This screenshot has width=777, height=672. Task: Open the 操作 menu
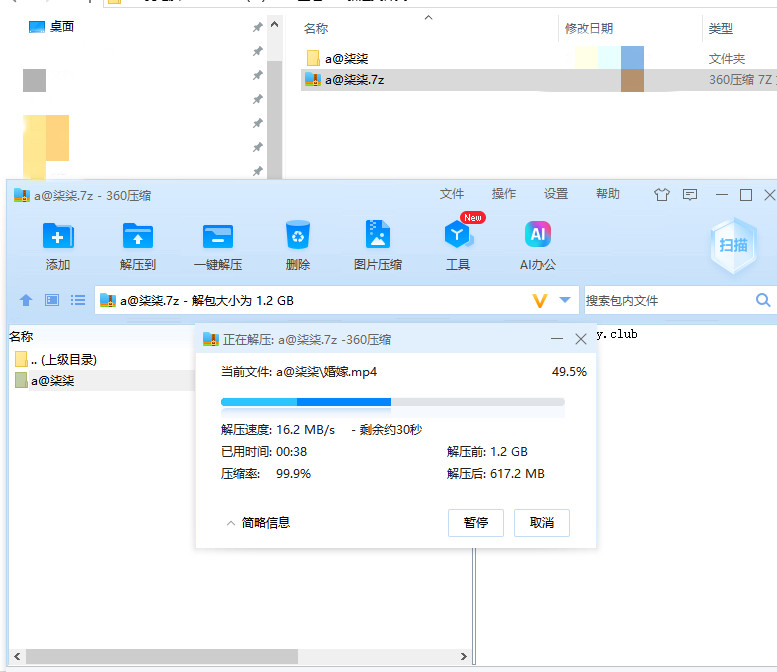point(504,194)
